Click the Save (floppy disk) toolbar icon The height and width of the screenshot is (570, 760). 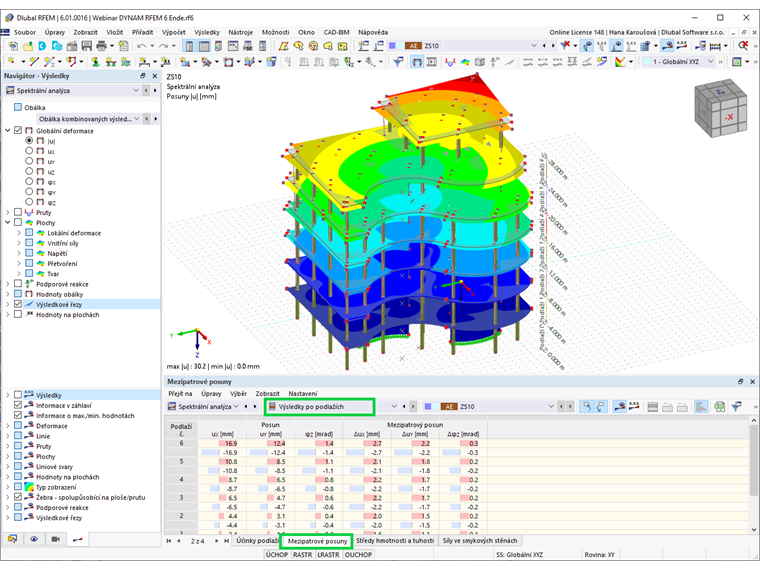(87, 46)
